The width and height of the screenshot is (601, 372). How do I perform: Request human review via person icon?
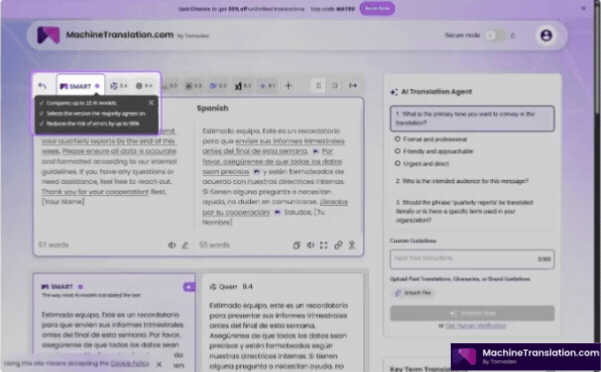(x=352, y=245)
